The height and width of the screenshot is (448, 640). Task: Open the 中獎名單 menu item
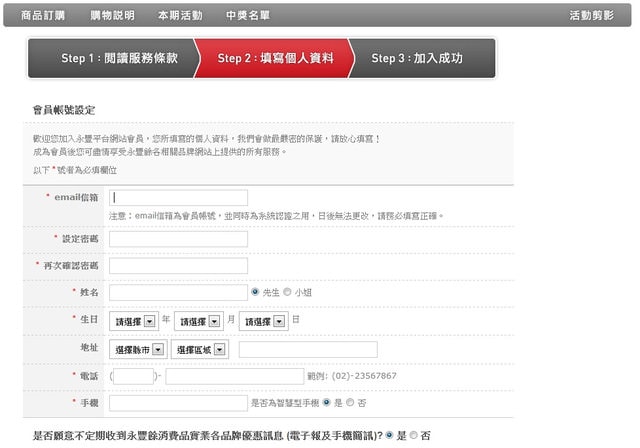[x=248, y=16]
